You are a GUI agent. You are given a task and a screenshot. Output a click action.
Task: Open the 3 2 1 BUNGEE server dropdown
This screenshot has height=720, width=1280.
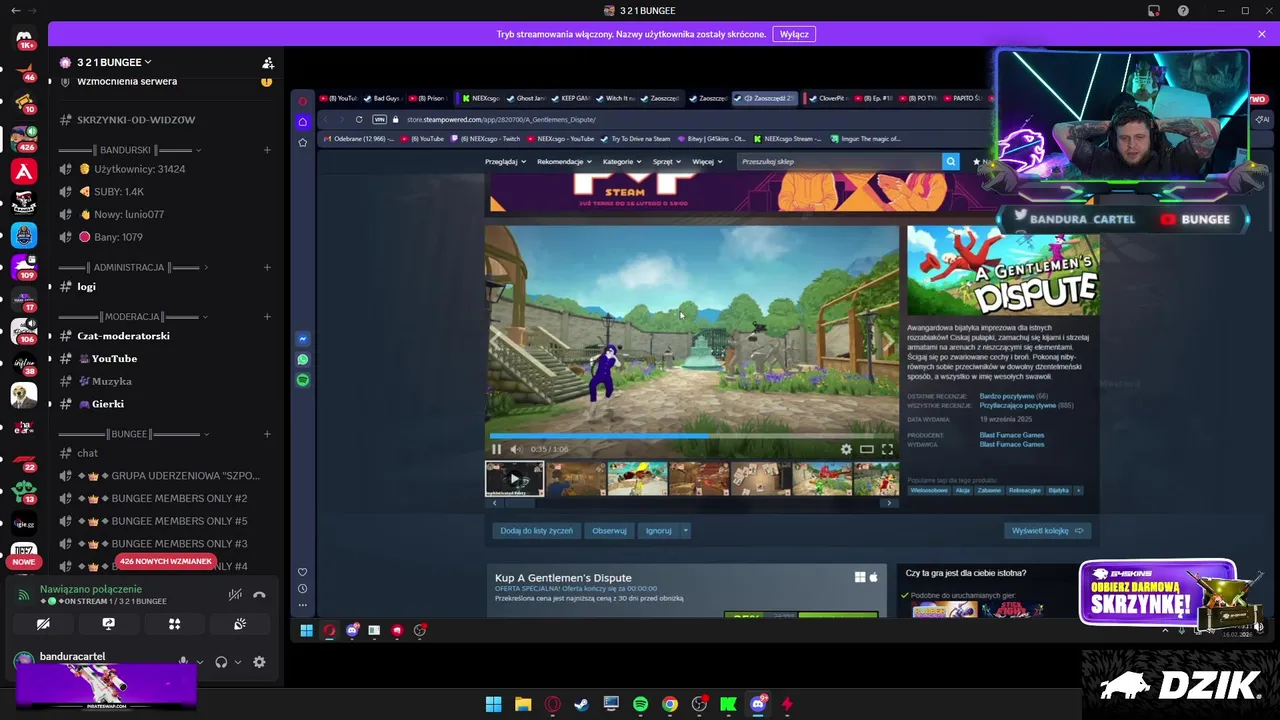(x=115, y=62)
